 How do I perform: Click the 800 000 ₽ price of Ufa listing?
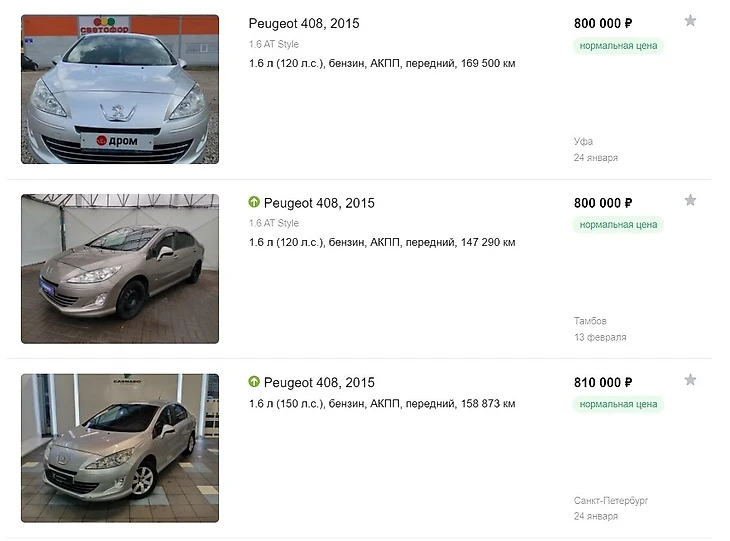click(x=603, y=23)
